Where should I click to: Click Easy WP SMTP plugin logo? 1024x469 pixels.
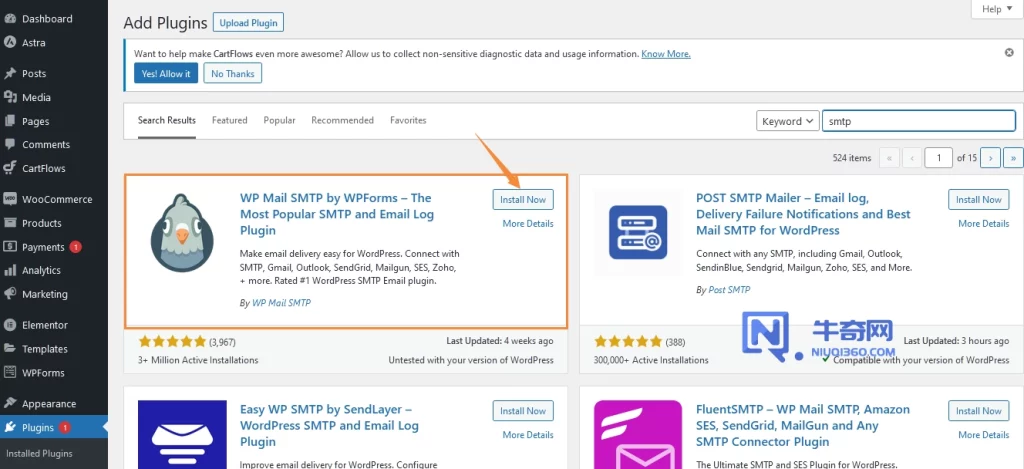coord(182,434)
